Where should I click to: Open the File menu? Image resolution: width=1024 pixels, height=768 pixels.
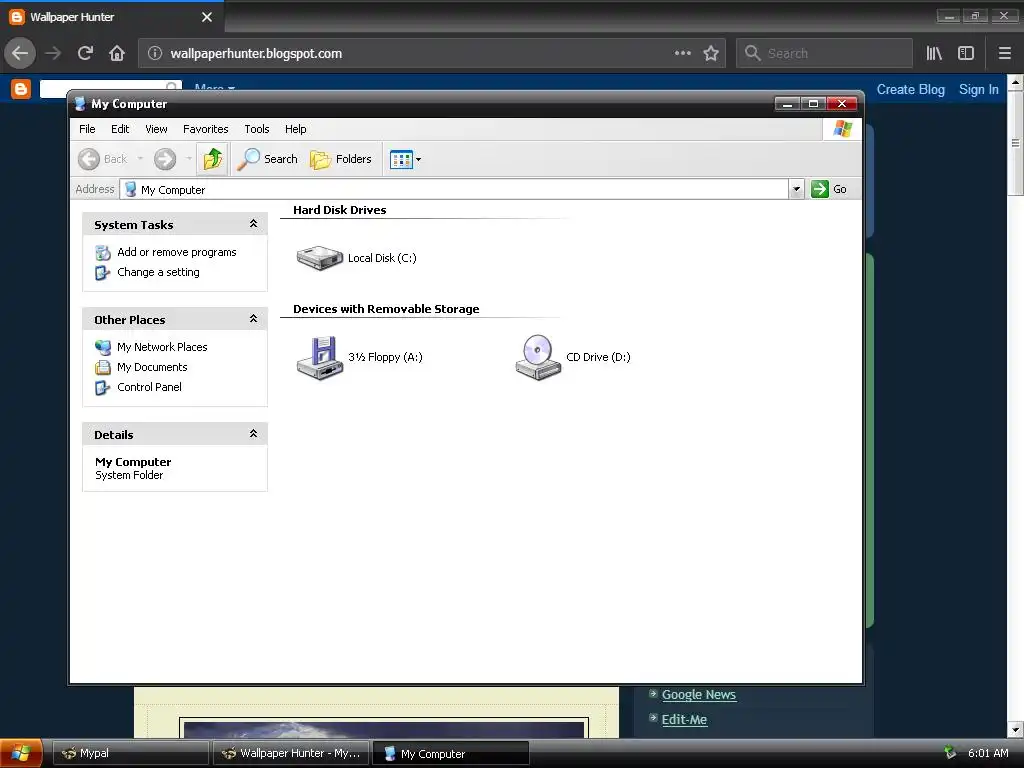[87, 129]
